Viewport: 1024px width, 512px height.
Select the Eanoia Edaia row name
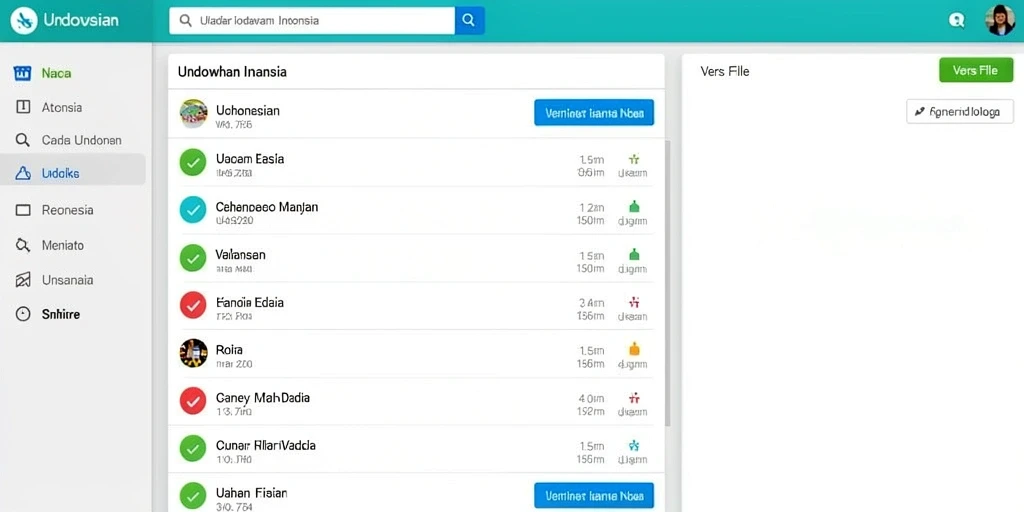(249, 302)
